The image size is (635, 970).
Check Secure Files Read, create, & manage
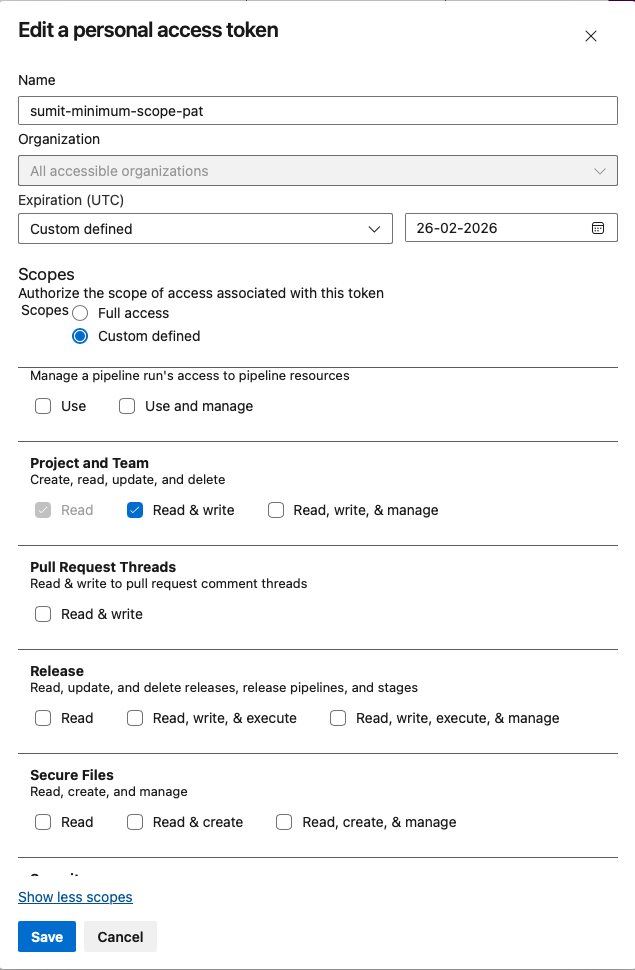284,822
